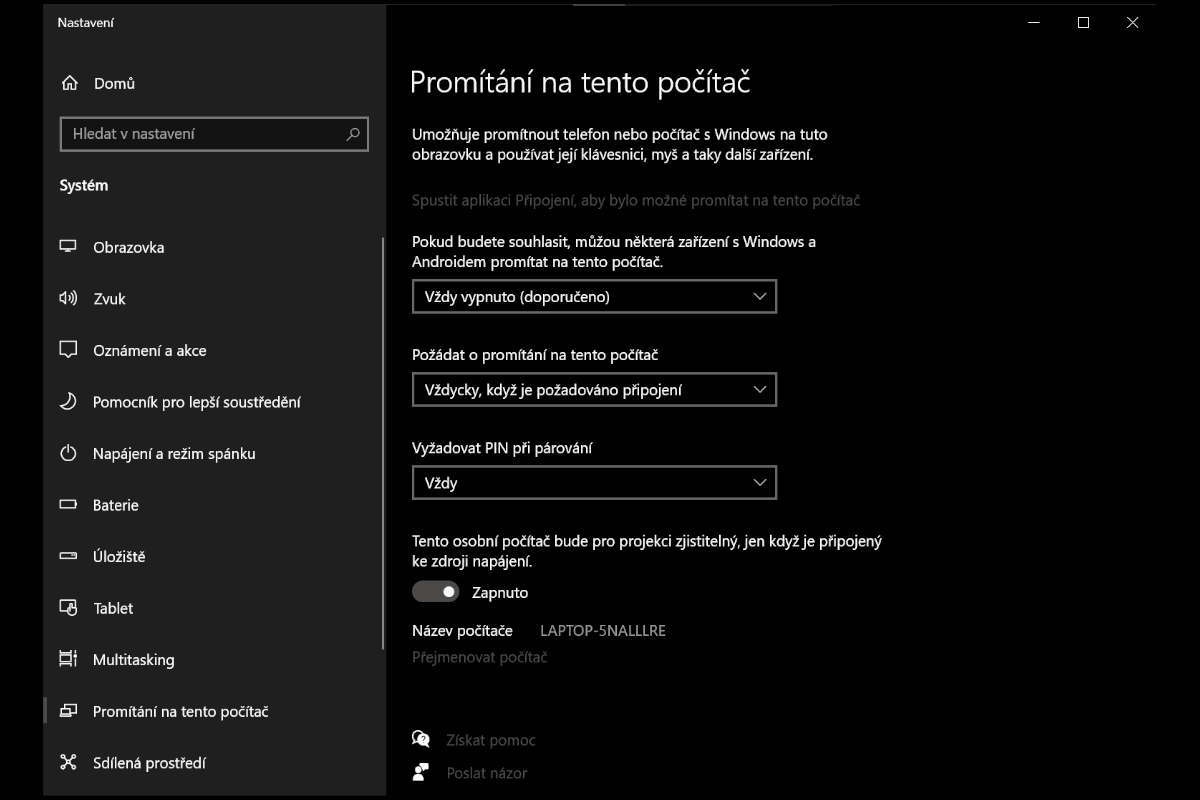1200x800 pixels.
Task: Open Obrazovka display settings icon
Action: (68, 247)
